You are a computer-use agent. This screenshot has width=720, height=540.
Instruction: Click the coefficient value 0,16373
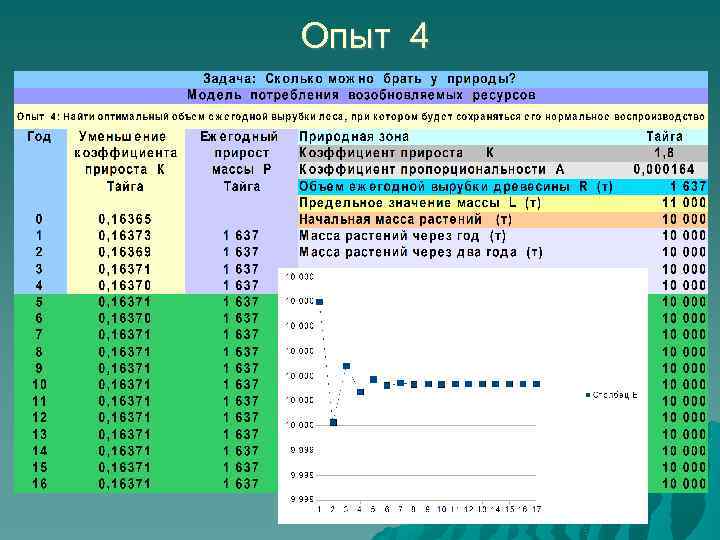(125, 236)
